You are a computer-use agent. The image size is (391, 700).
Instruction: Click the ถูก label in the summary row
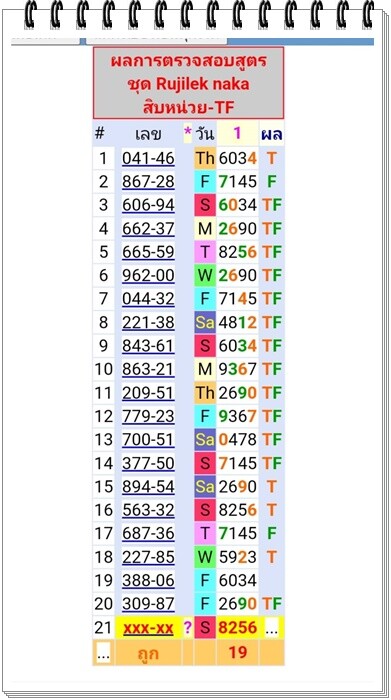click(x=148, y=653)
